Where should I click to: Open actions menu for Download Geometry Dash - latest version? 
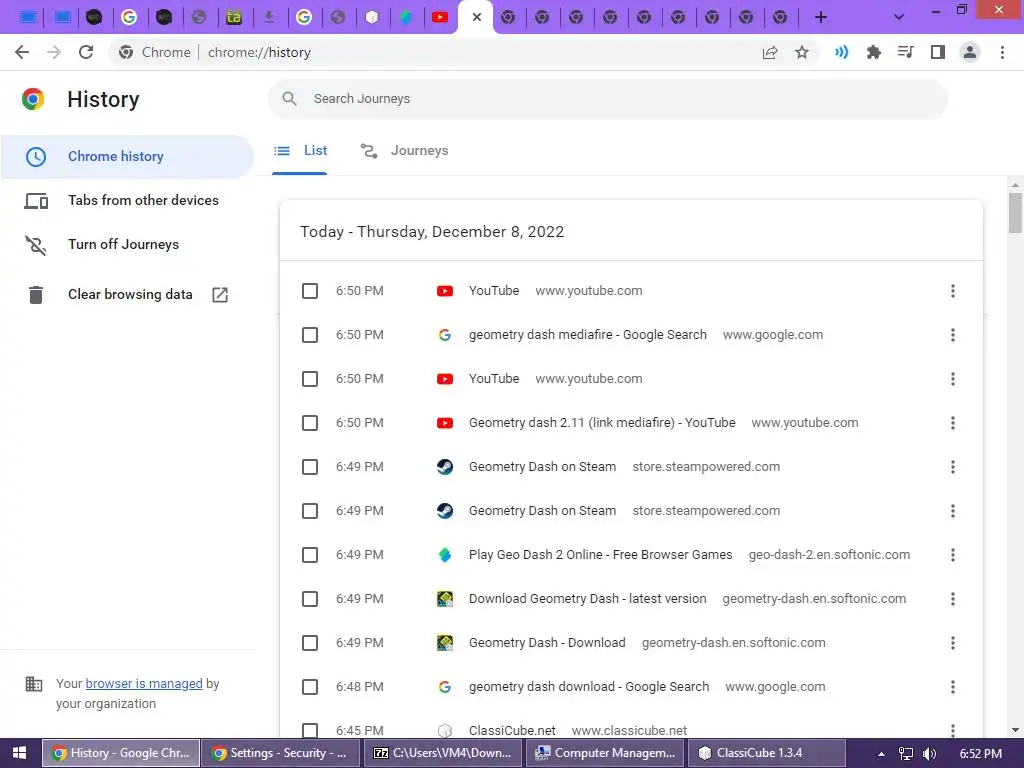[x=953, y=599]
